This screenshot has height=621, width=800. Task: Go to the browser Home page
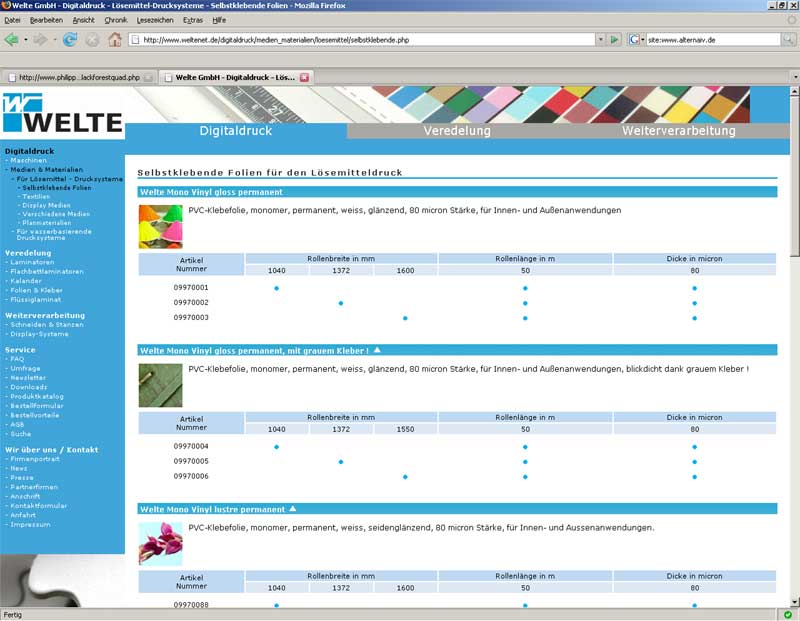click(115, 40)
